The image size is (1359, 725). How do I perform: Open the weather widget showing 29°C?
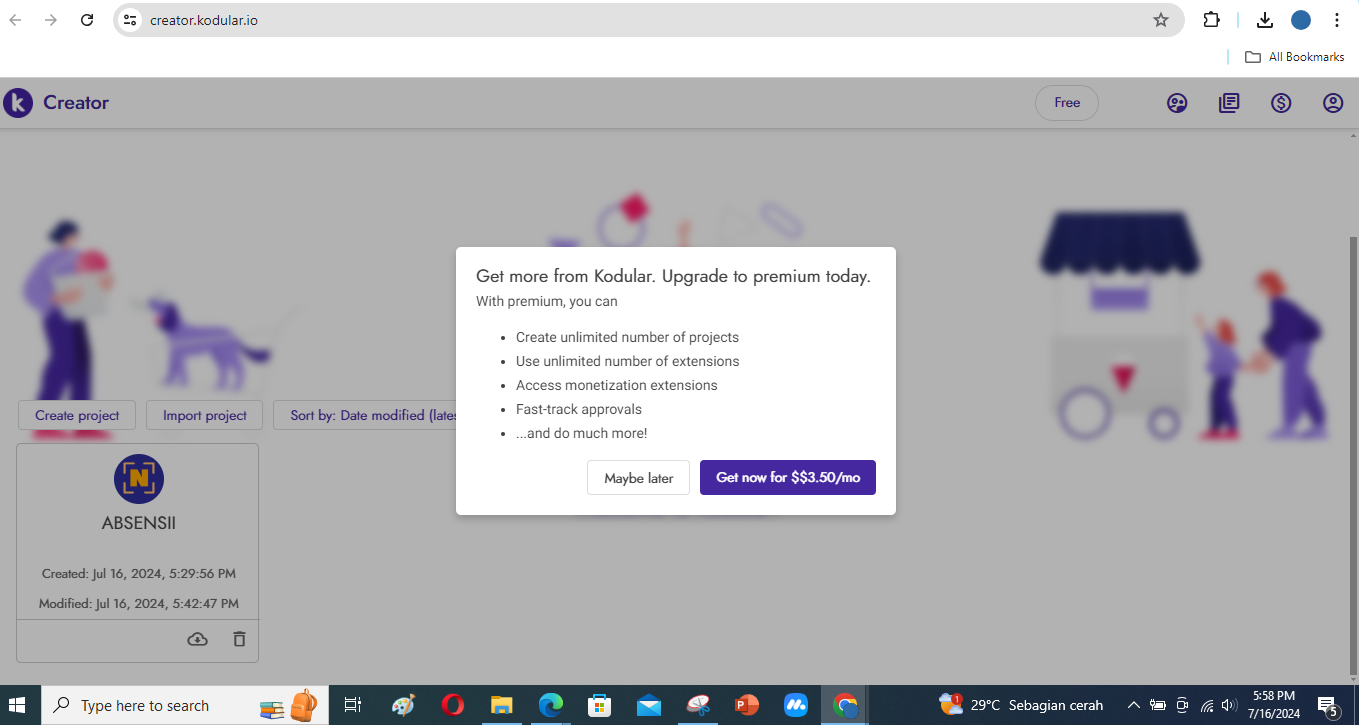1020,705
